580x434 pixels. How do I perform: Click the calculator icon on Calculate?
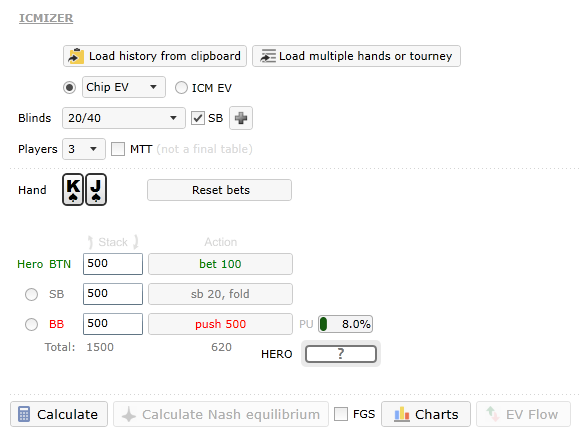click(24, 414)
